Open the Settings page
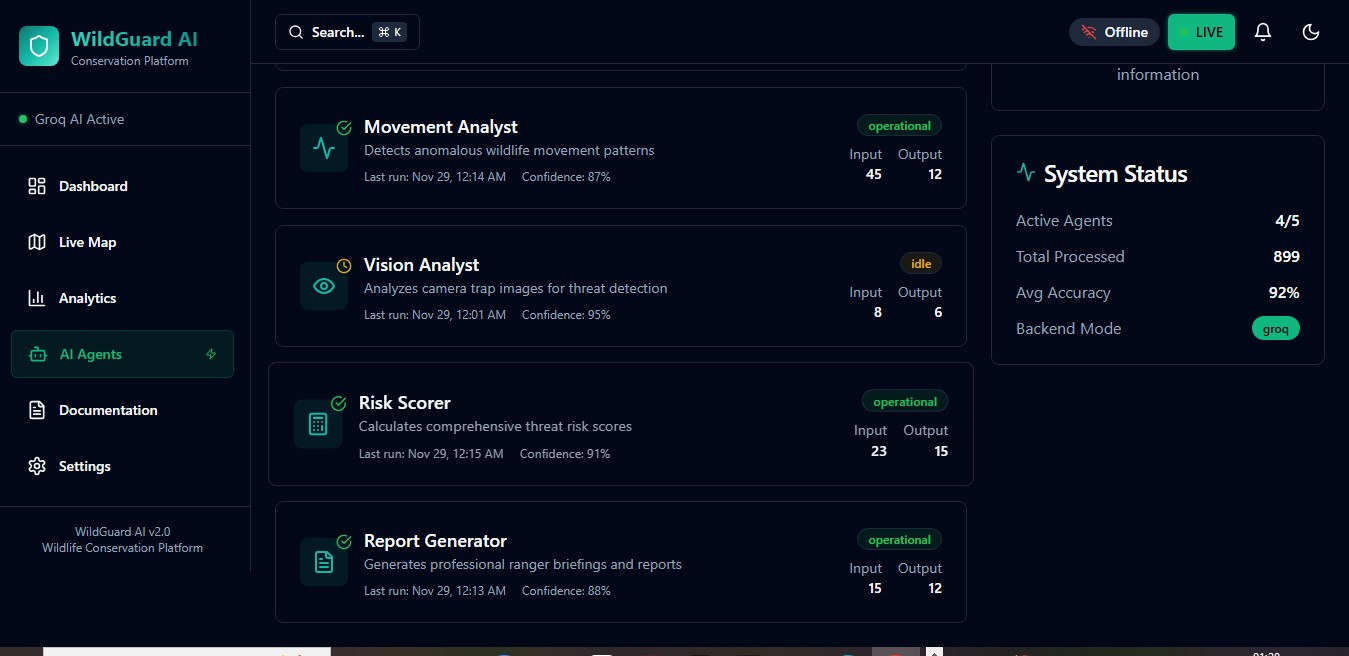 click(84, 466)
